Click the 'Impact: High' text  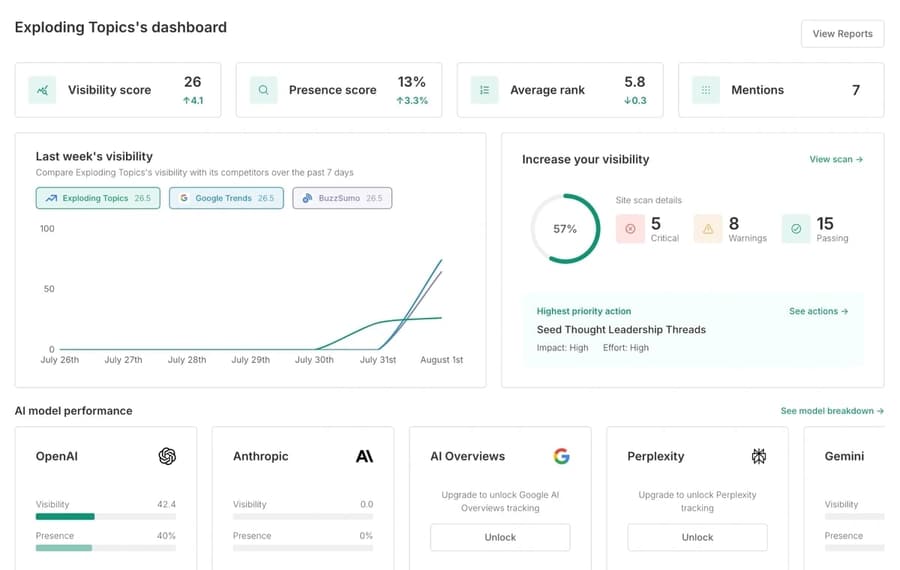[x=562, y=348]
